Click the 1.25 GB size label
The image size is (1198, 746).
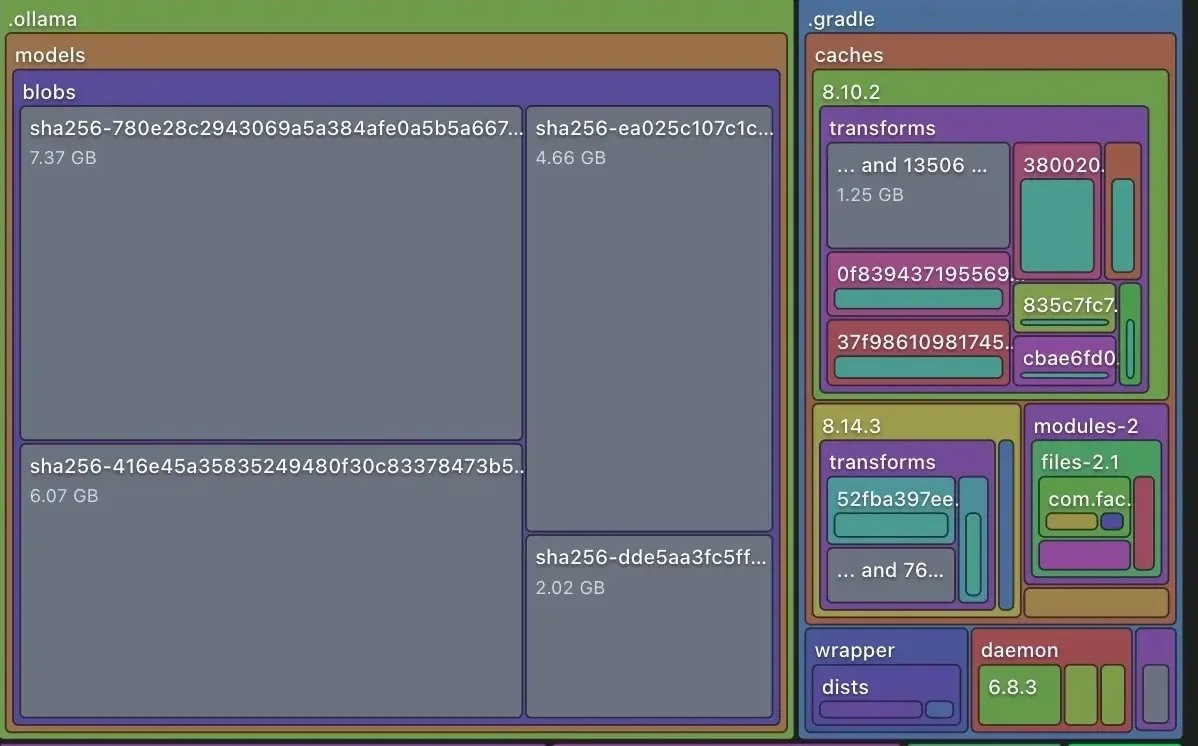[869, 194]
